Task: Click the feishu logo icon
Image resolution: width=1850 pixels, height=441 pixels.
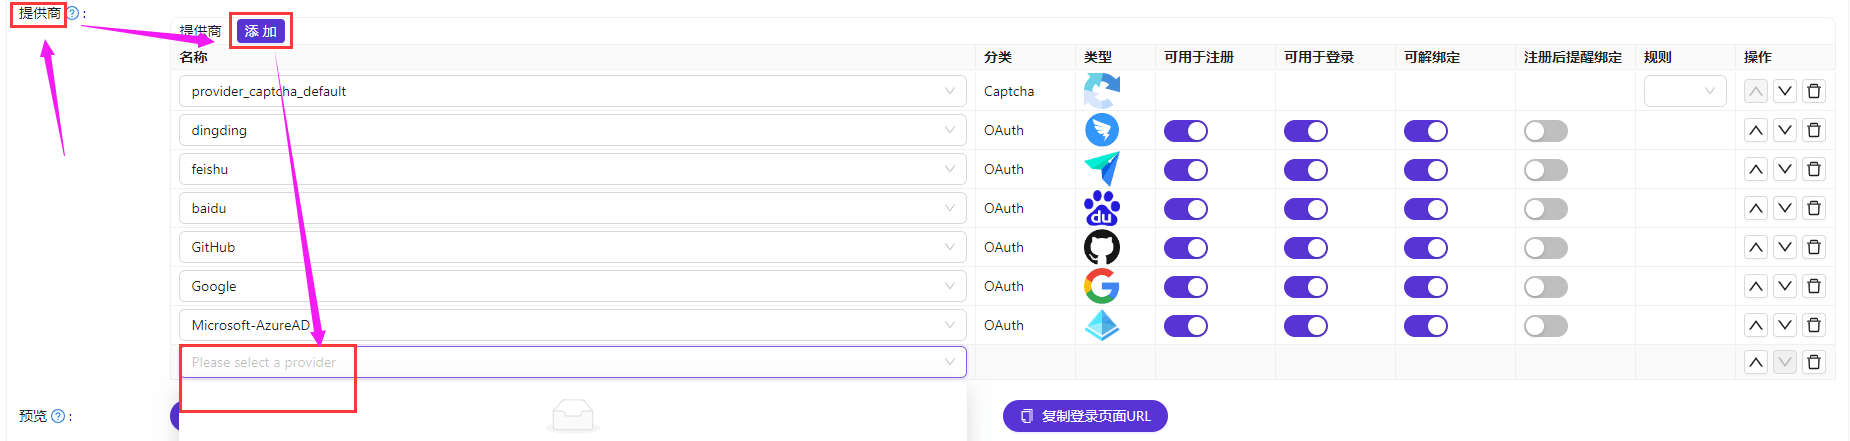Action: point(1102,169)
